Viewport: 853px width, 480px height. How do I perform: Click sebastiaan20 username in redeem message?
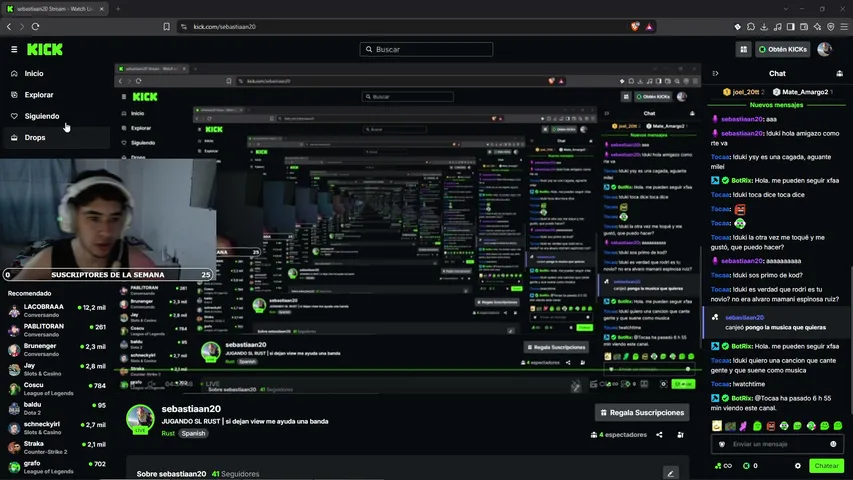744,317
